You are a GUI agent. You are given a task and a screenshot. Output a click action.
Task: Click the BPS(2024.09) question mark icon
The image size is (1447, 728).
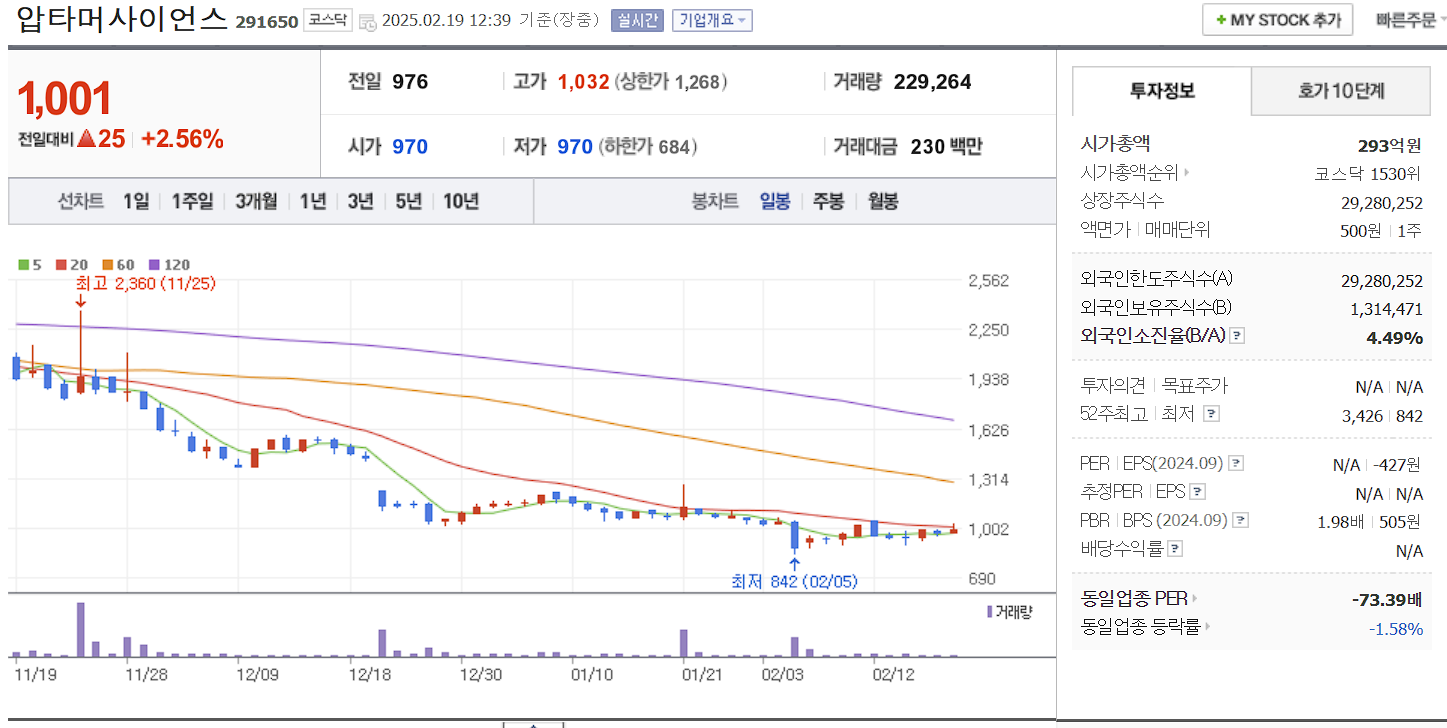point(1241,519)
